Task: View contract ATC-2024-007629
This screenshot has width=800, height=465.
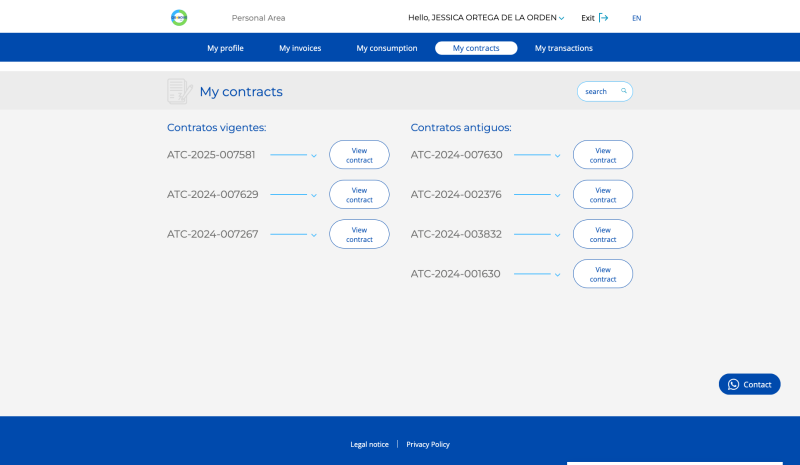Action: [x=359, y=194]
